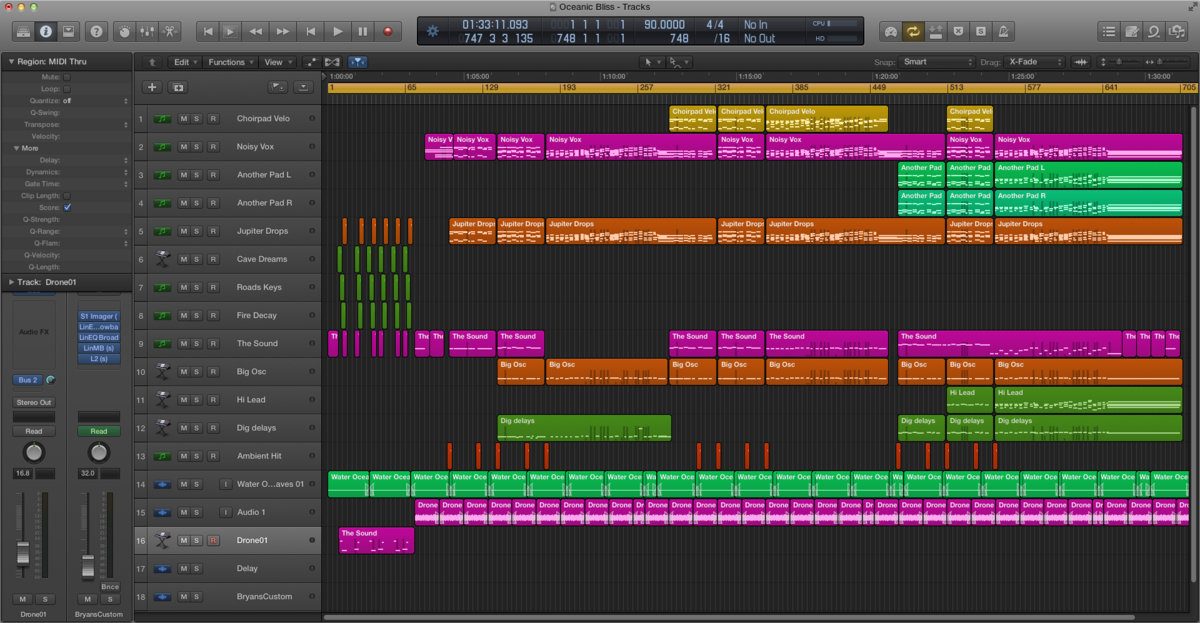This screenshot has width=1200, height=623.
Task: Open the Edit menu in tracks area
Action: pos(183,62)
